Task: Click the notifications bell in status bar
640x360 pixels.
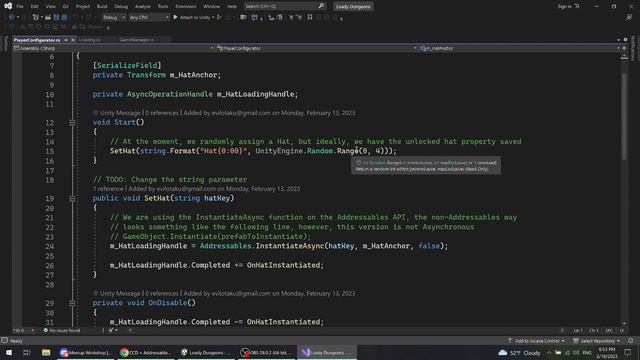Action: coord(631,340)
